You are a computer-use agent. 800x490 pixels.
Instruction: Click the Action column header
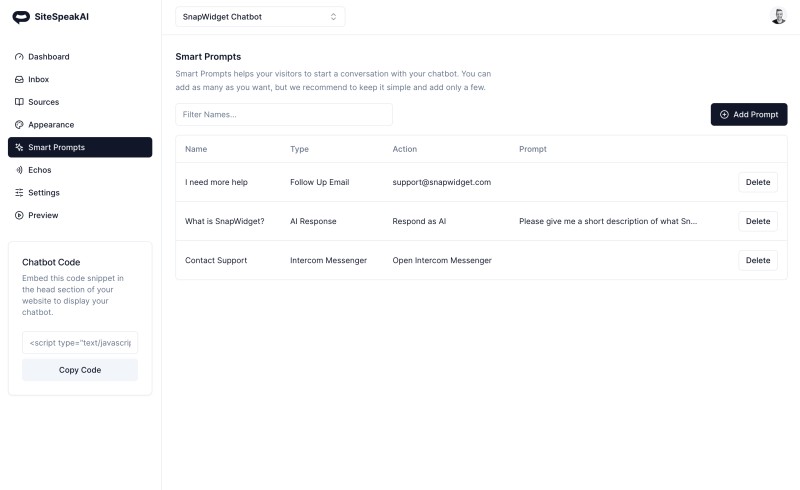405,149
